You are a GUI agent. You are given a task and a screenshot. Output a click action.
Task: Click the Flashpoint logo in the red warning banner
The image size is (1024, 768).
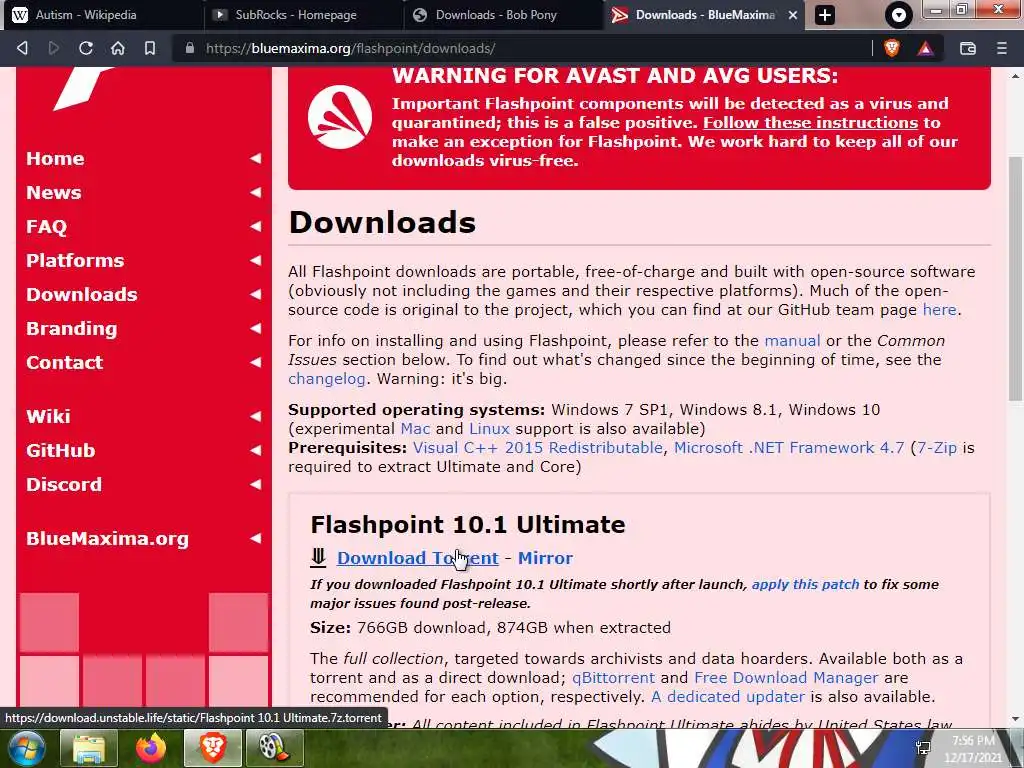[x=340, y=118]
